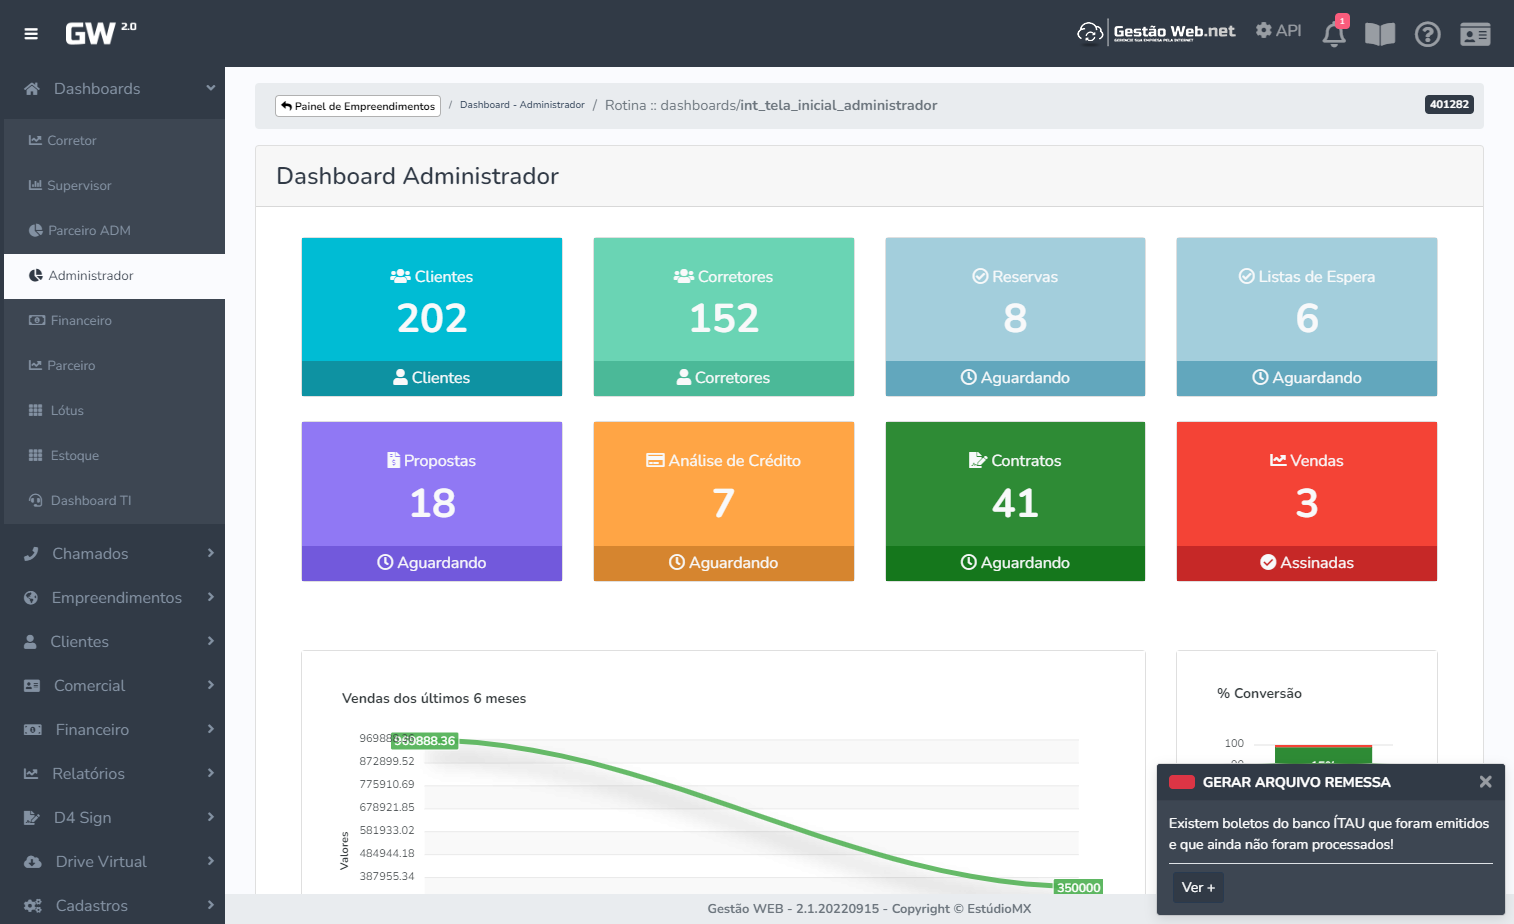1514x924 pixels.
Task: Expand the Empreendimentos sidebar menu
Action: 114,597
